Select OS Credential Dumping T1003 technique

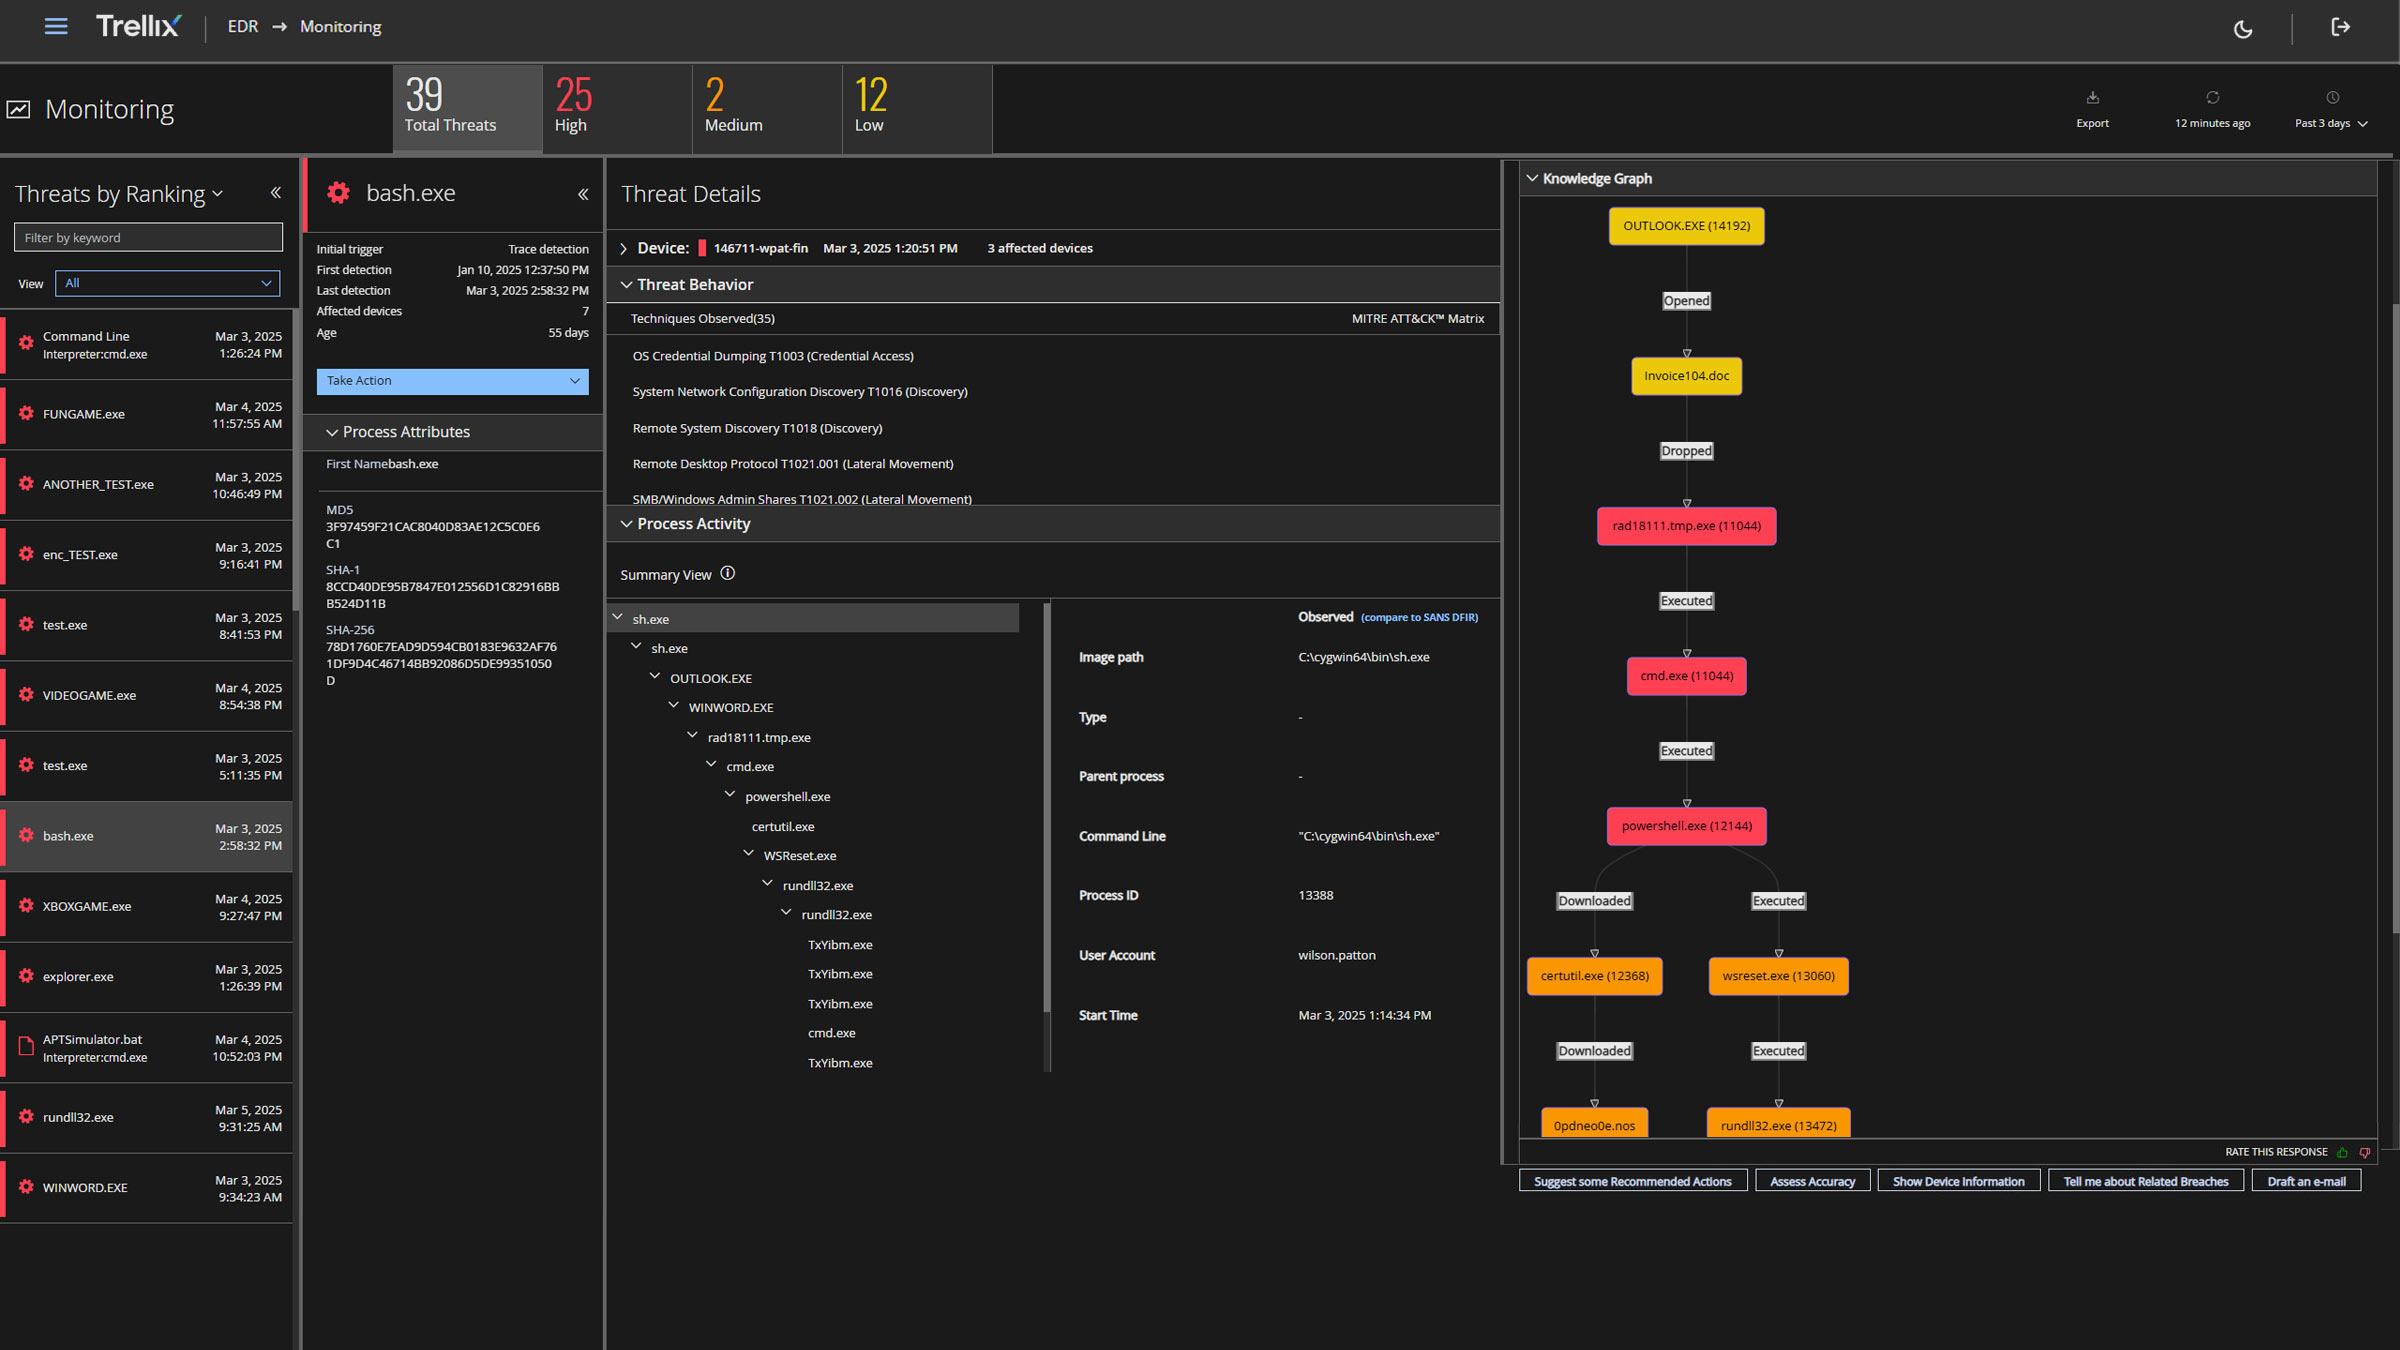pyautogui.click(x=773, y=356)
